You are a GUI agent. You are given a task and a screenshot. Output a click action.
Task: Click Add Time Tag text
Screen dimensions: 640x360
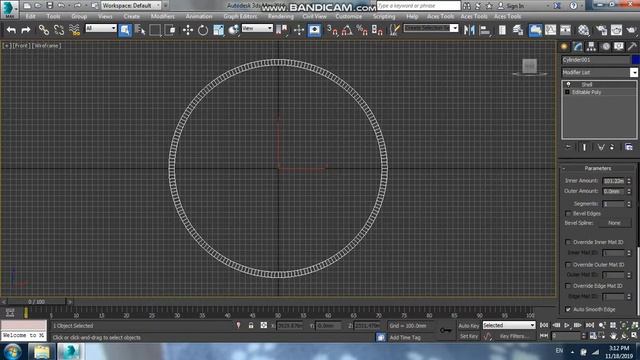pyautogui.click(x=405, y=338)
